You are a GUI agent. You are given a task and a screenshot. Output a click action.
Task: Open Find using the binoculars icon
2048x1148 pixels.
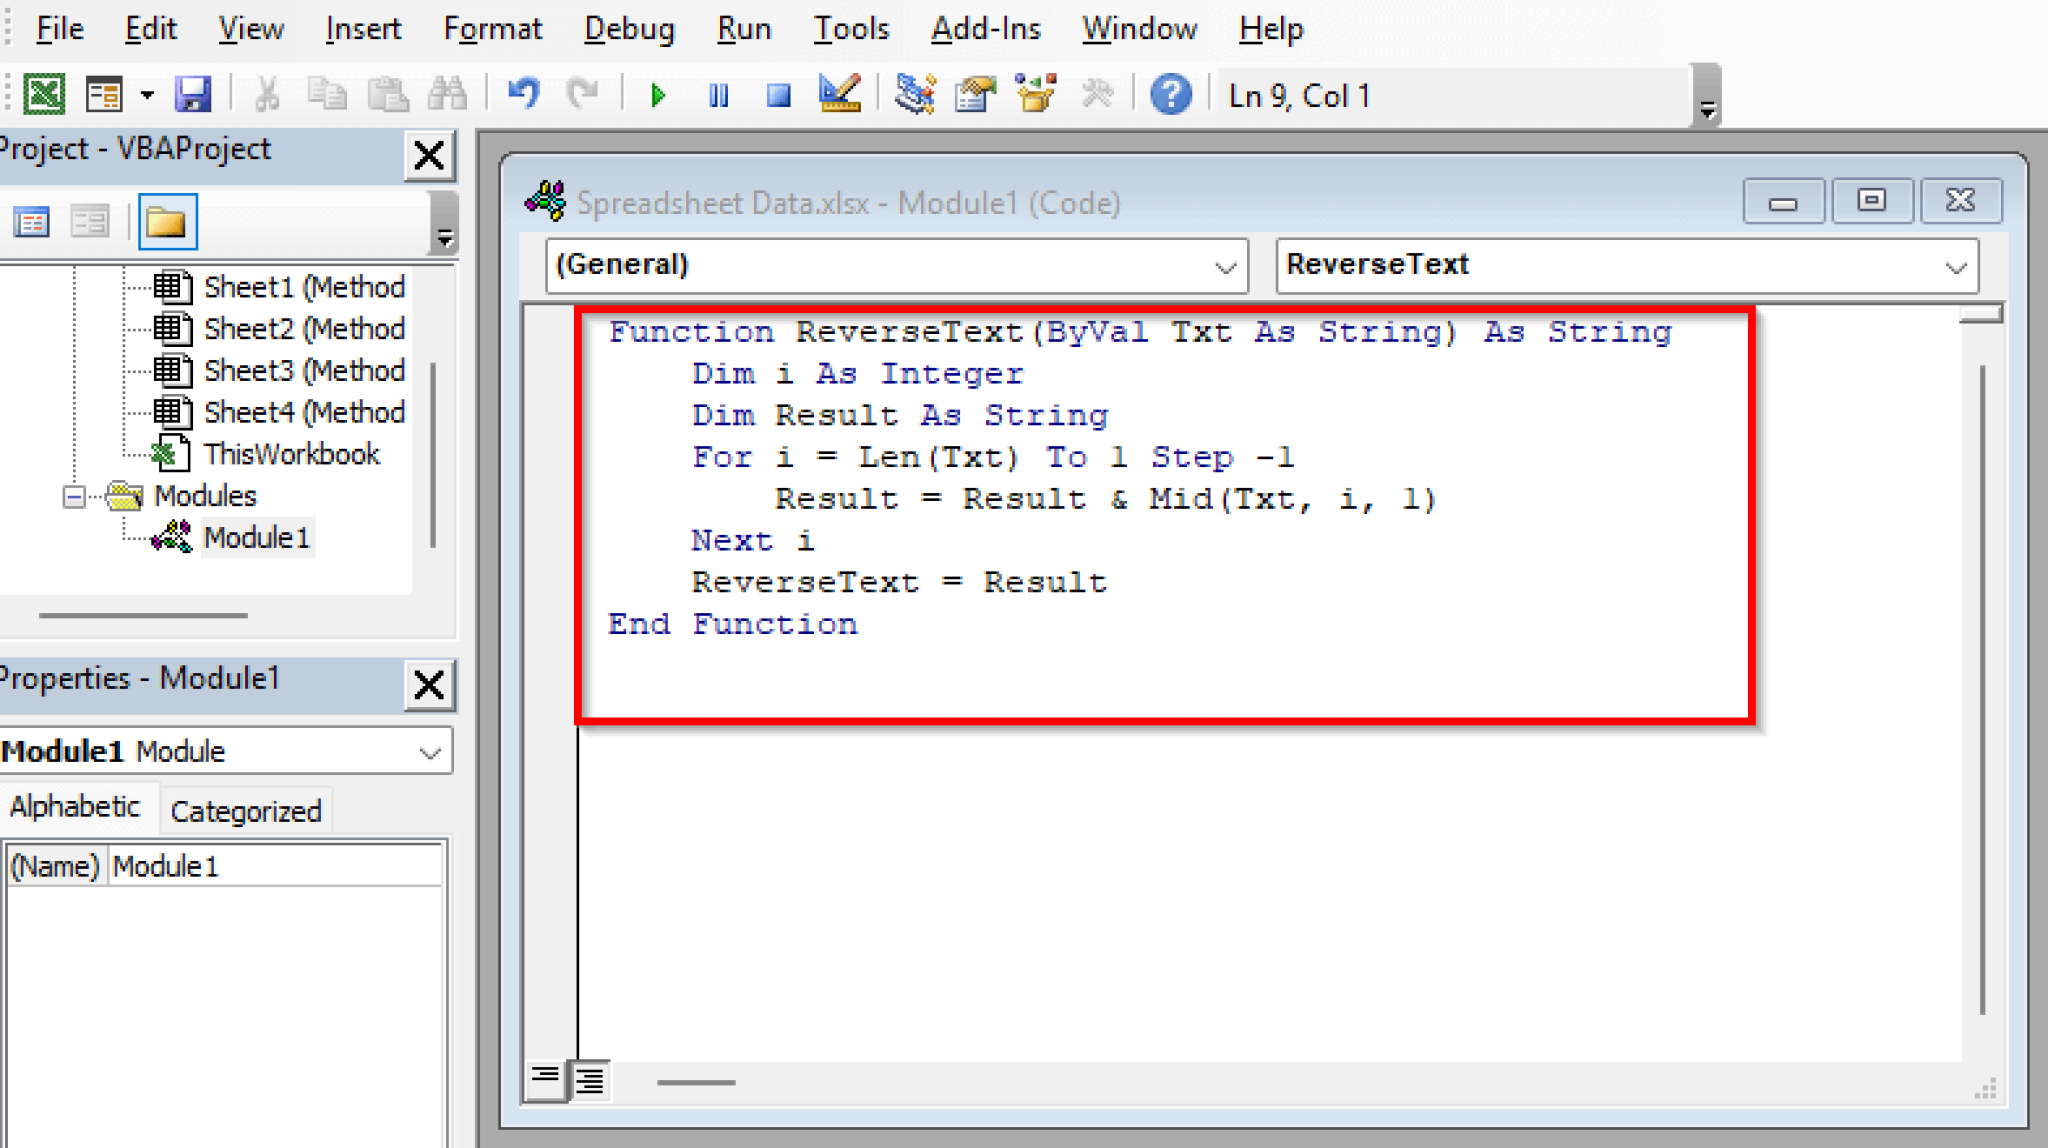click(x=448, y=93)
